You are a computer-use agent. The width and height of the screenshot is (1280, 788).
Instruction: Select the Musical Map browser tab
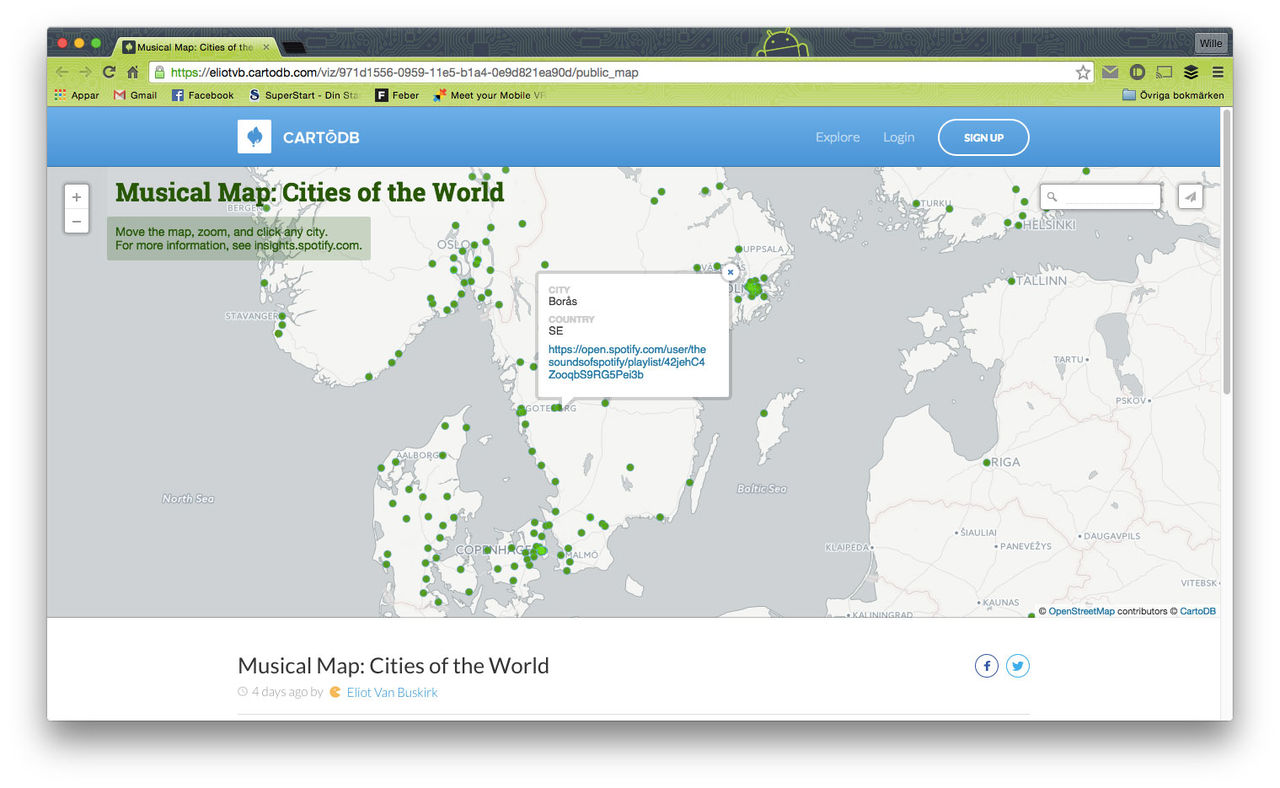[x=194, y=47]
